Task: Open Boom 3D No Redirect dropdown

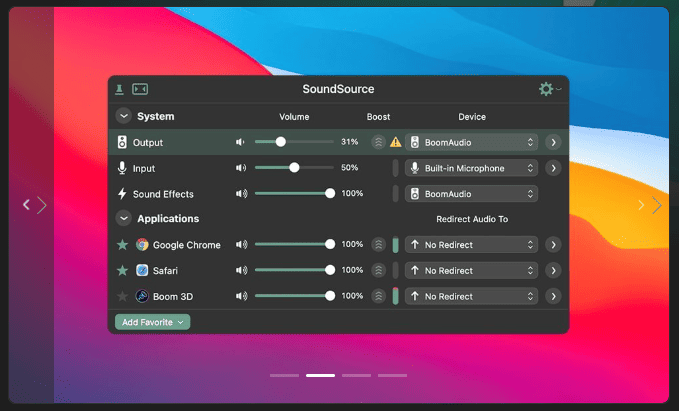Action: (x=471, y=296)
